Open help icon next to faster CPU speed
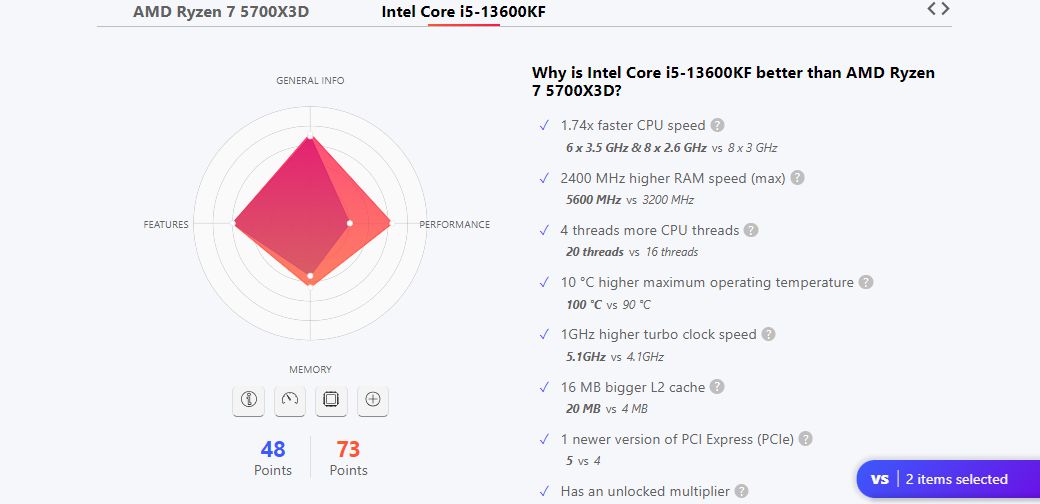The image size is (1040, 504). point(717,125)
